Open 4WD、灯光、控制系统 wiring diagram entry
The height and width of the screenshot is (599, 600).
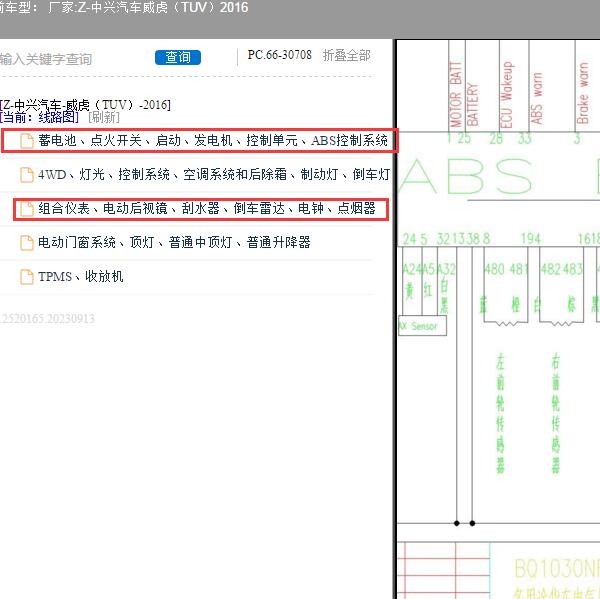[214, 175]
